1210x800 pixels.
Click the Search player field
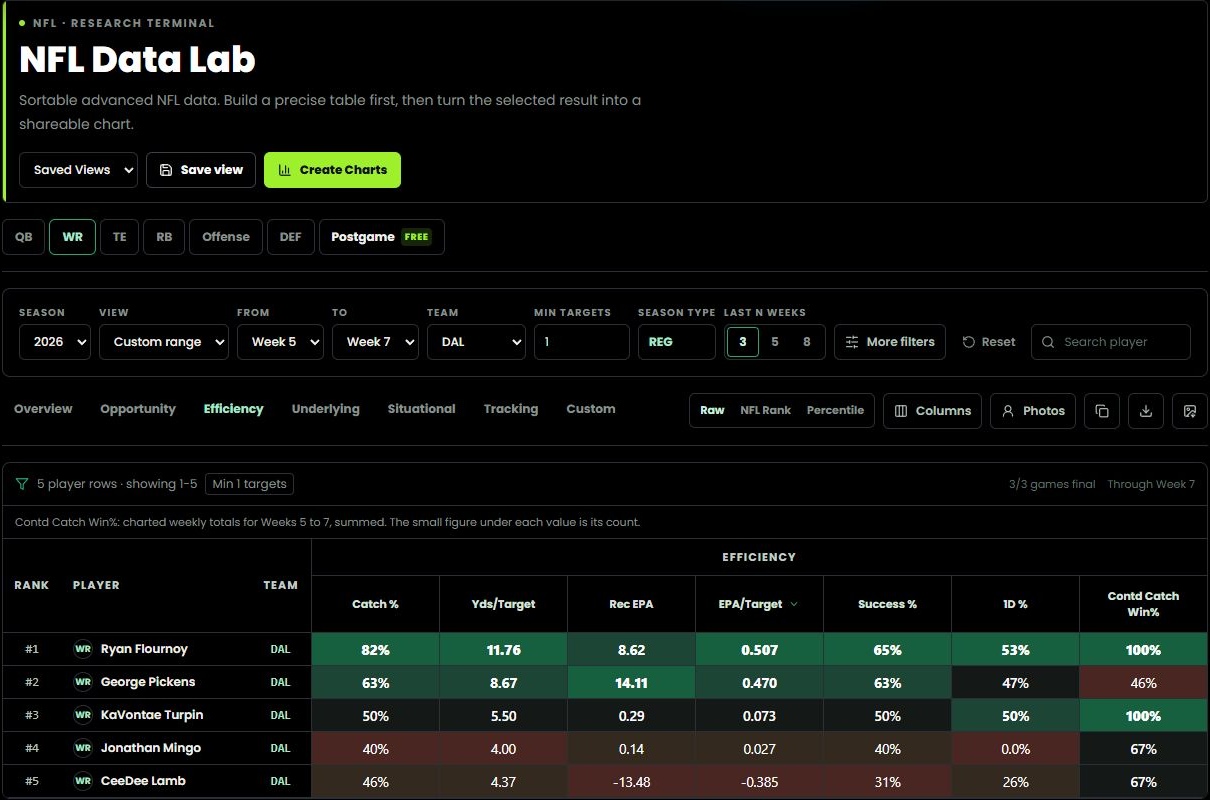(1110, 342)
